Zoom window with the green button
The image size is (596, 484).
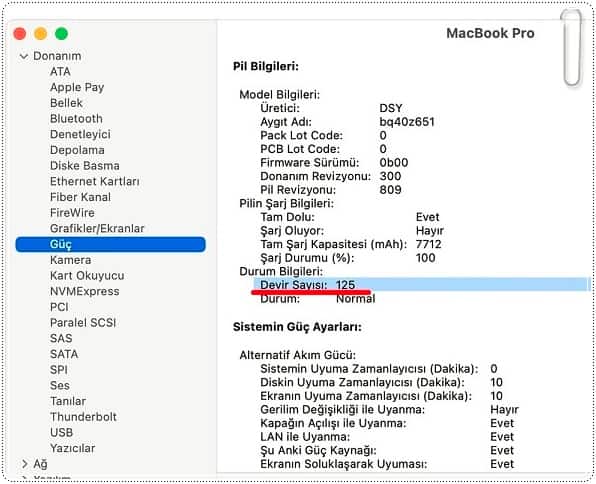(x=61, y=33)
